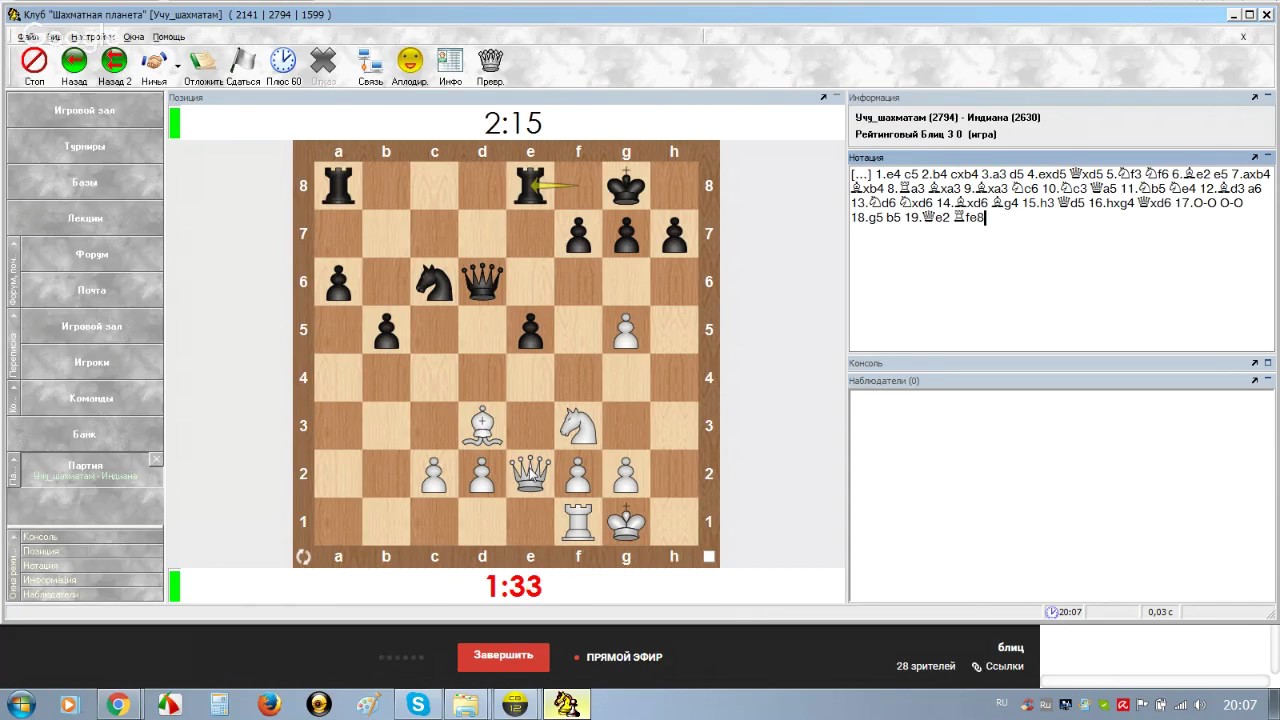Open the Турниры sidebar section
Image resolution: width=1280 pixels, height=720 pixels.
pyautogui.click(x=85, y=146)
